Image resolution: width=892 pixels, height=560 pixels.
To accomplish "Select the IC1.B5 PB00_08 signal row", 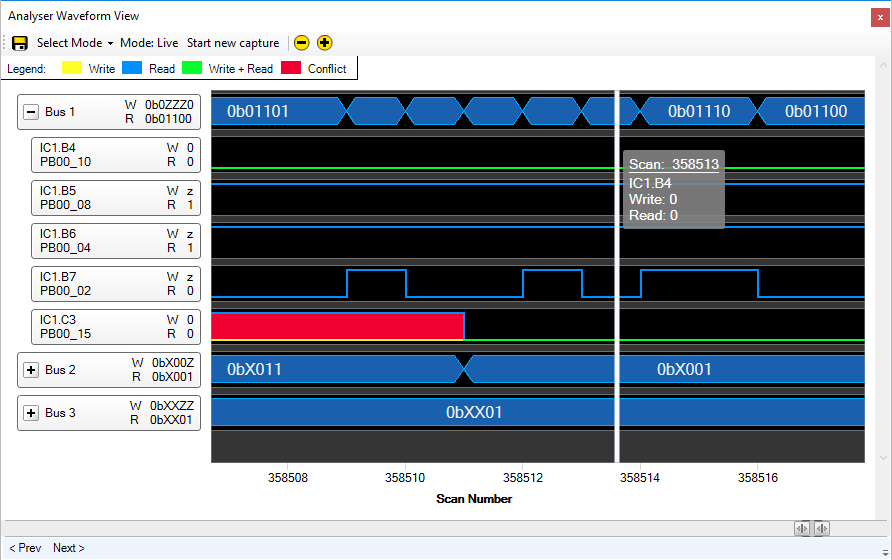I will pyautogui.click(x=116, y=198).
